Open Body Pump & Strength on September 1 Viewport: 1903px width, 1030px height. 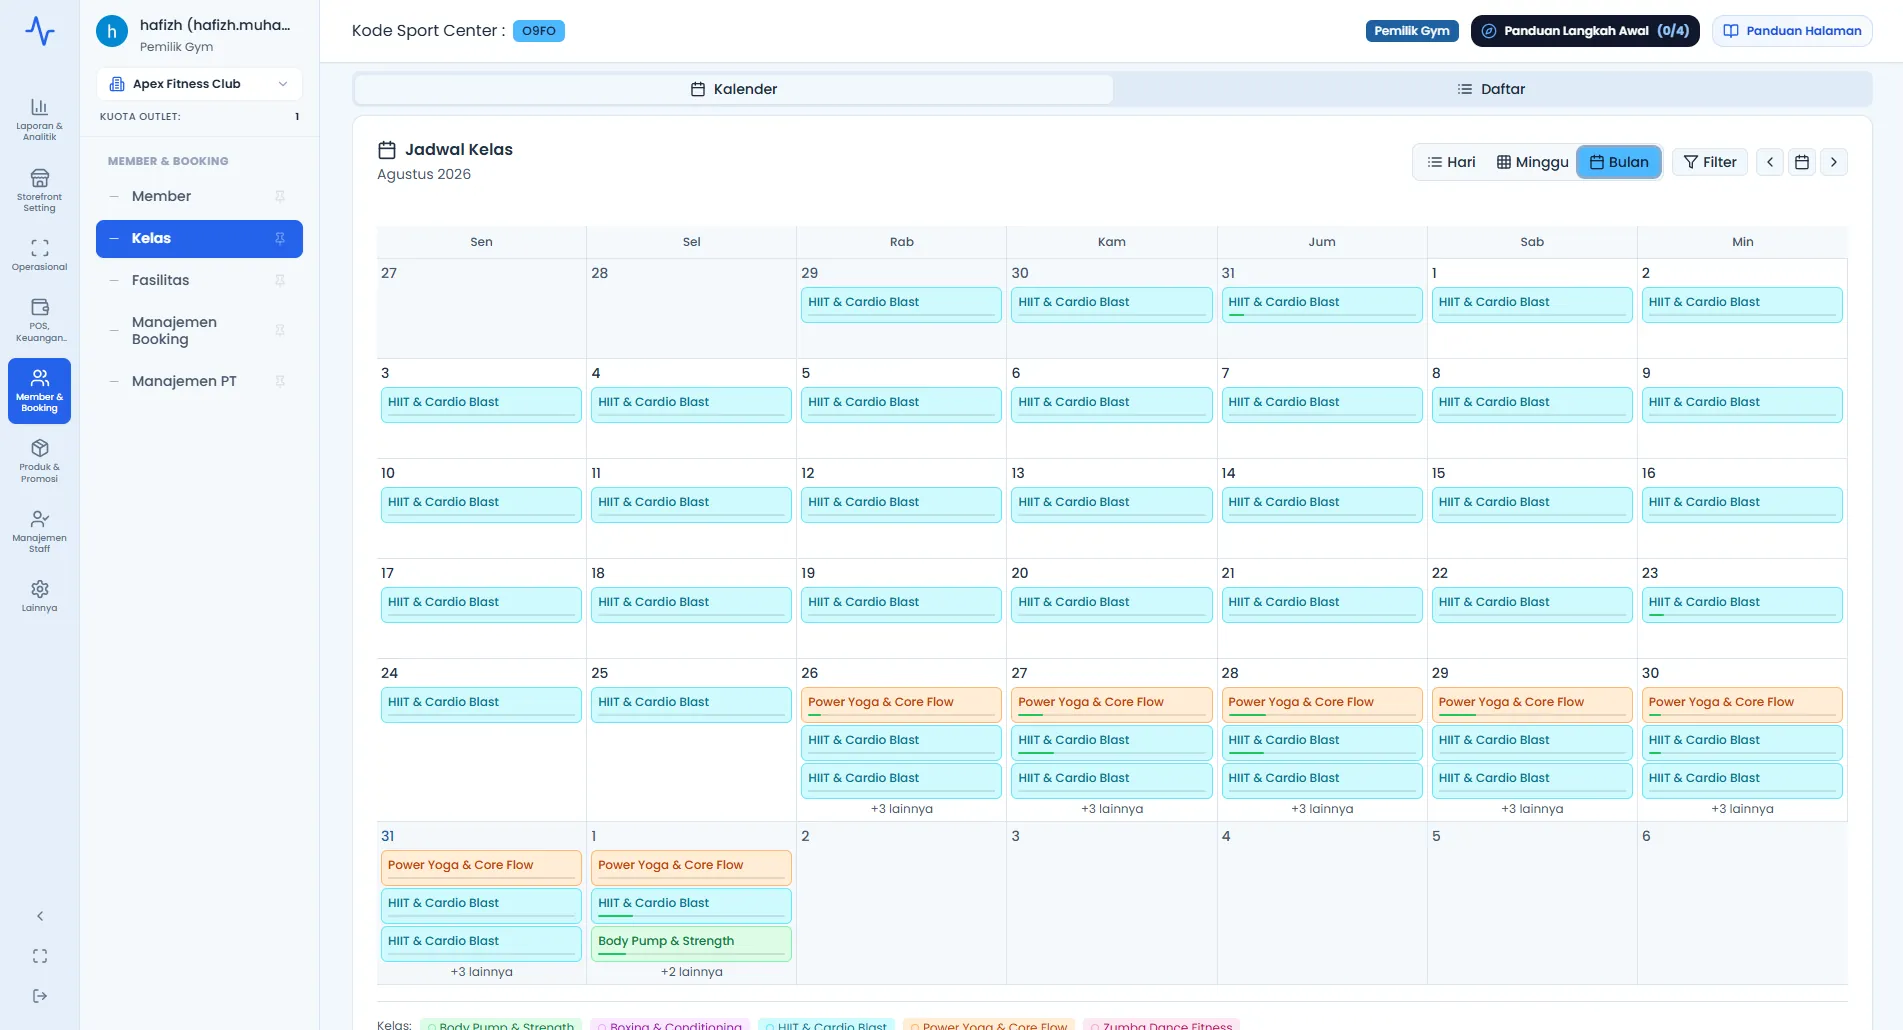691,944
